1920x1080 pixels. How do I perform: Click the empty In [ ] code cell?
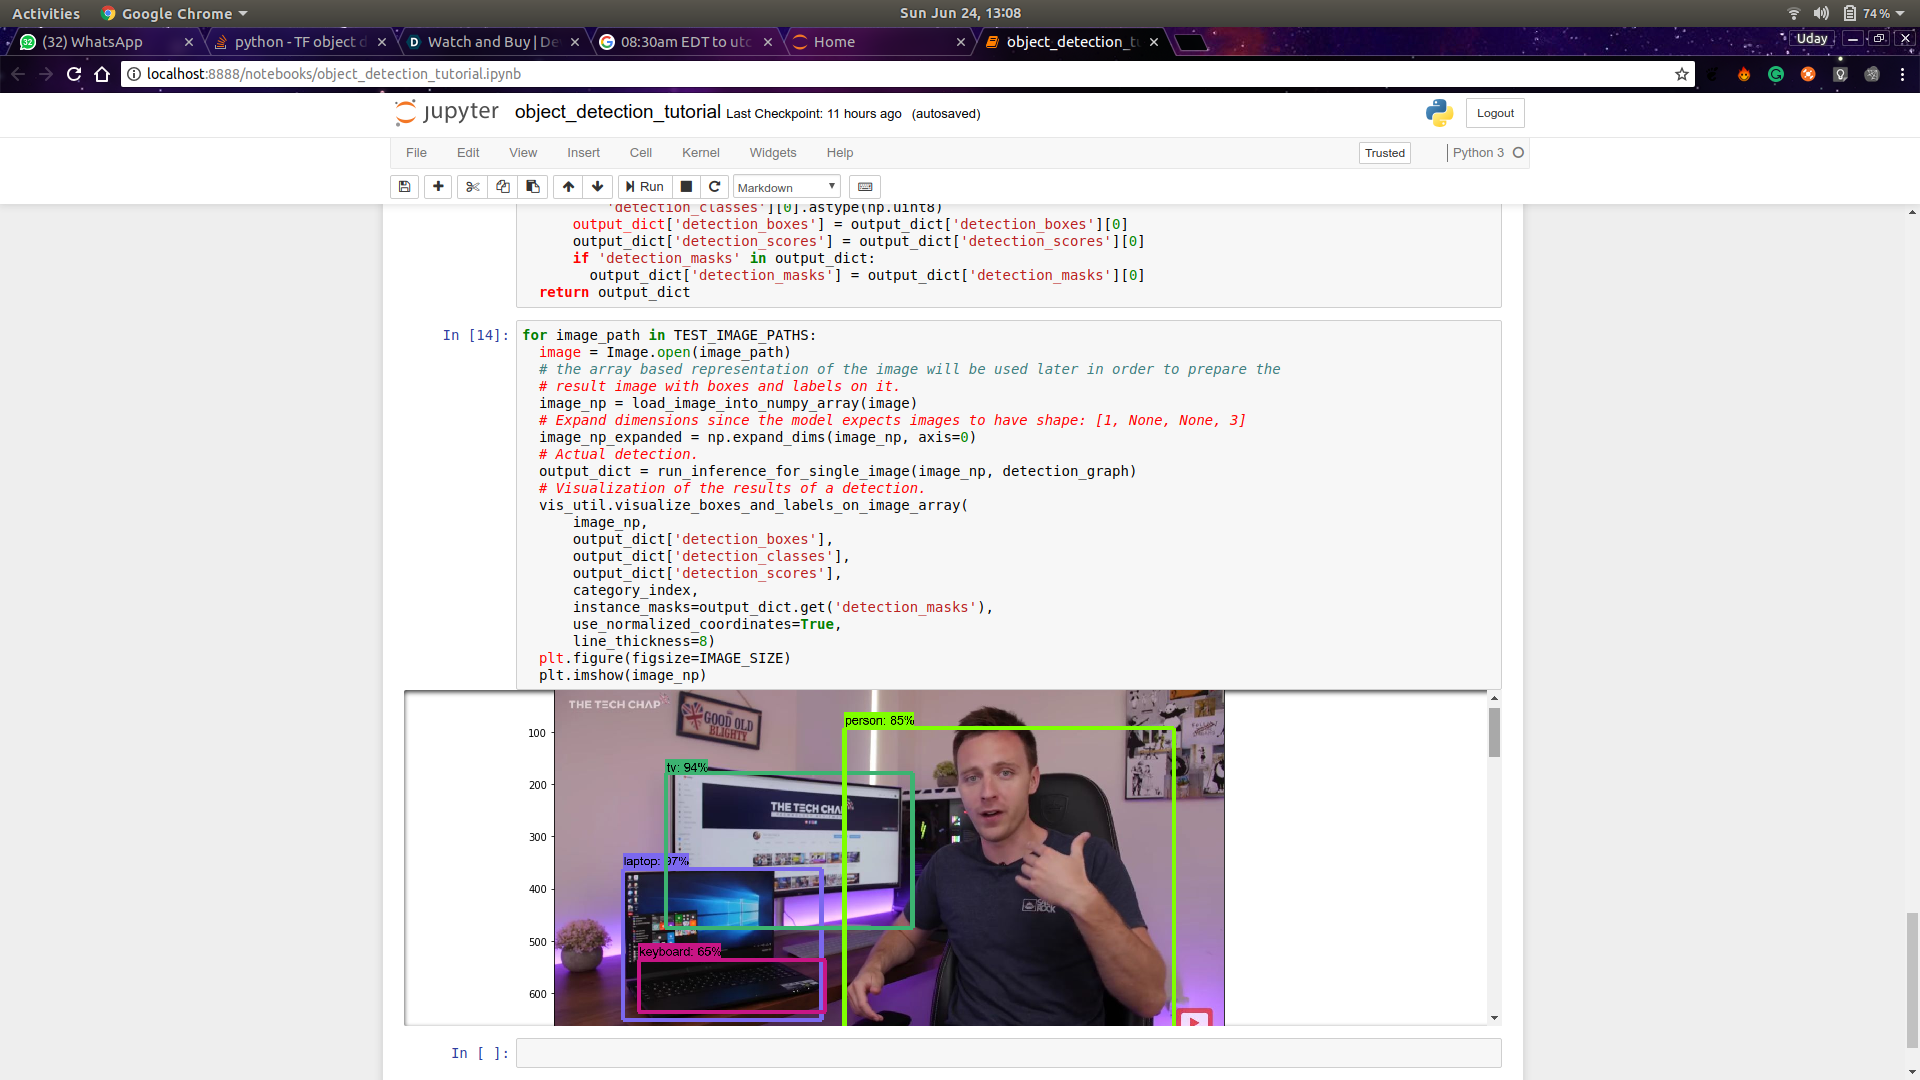tap(1008, 1053)
